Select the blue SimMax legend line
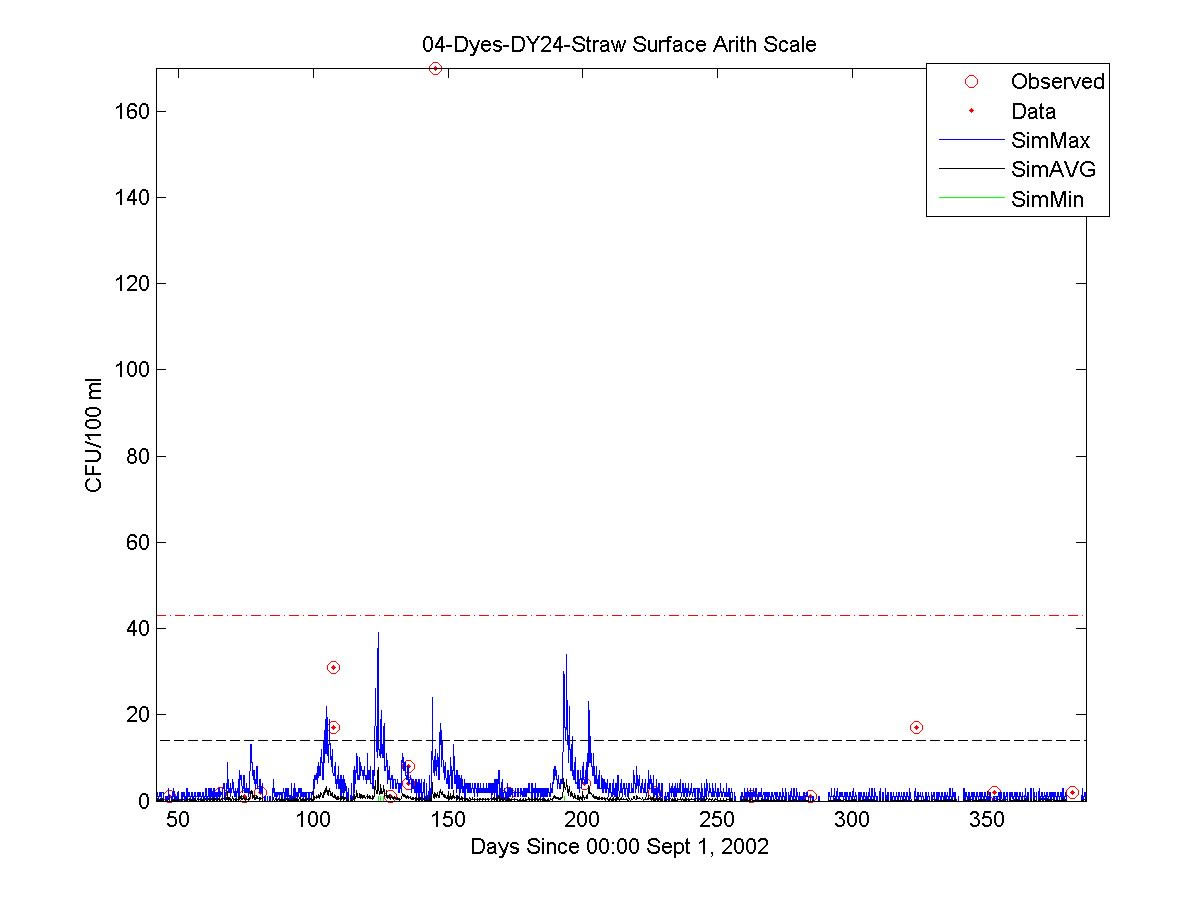 click(969, 140)
